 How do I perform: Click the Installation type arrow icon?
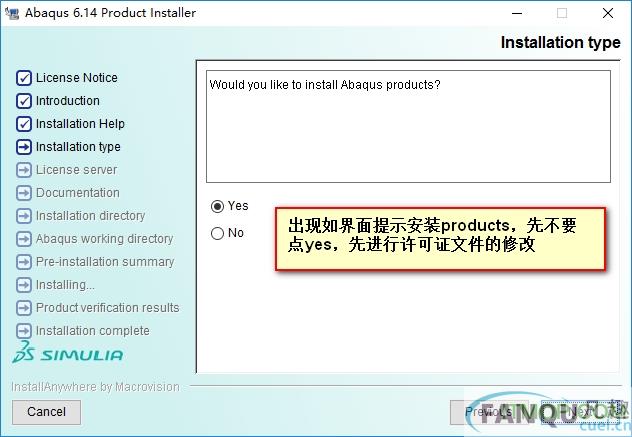tap(24, 147)
